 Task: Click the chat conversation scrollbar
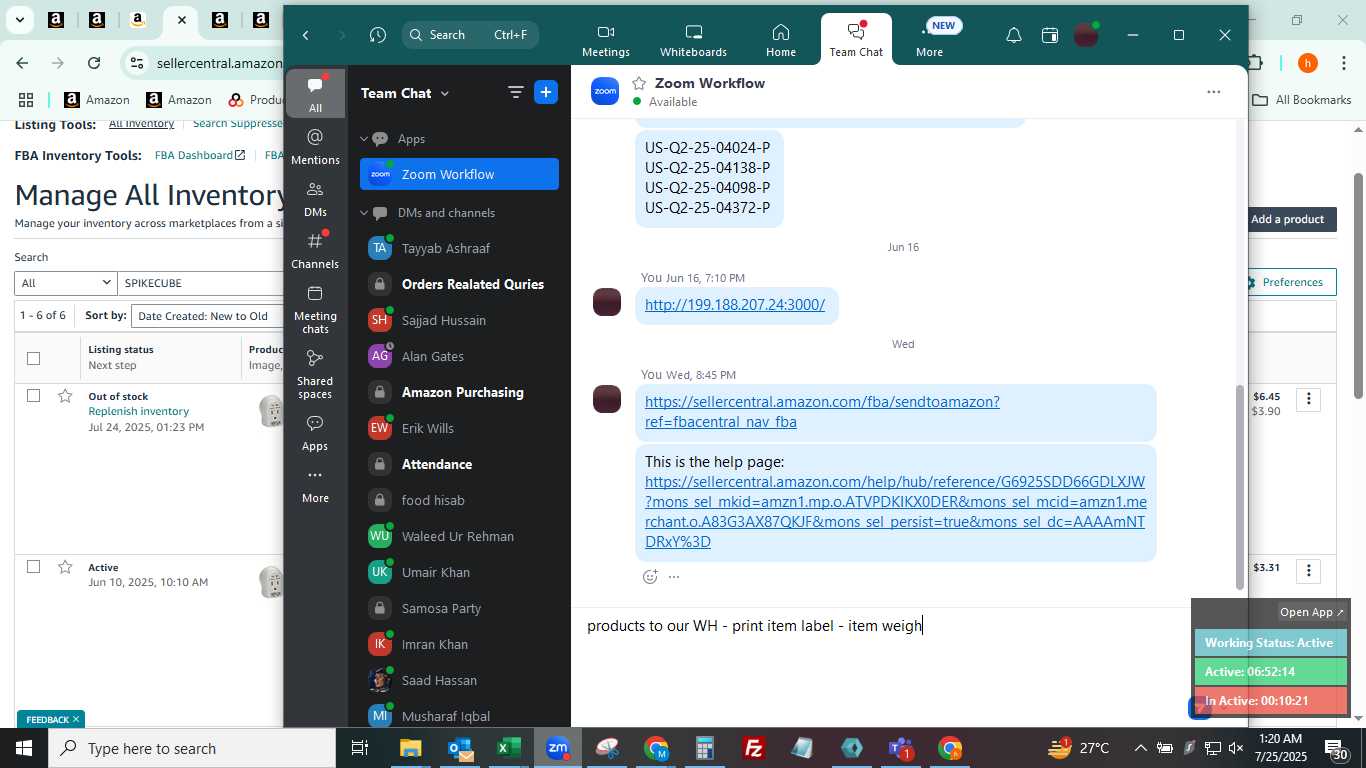click(x=1240, y=487)
